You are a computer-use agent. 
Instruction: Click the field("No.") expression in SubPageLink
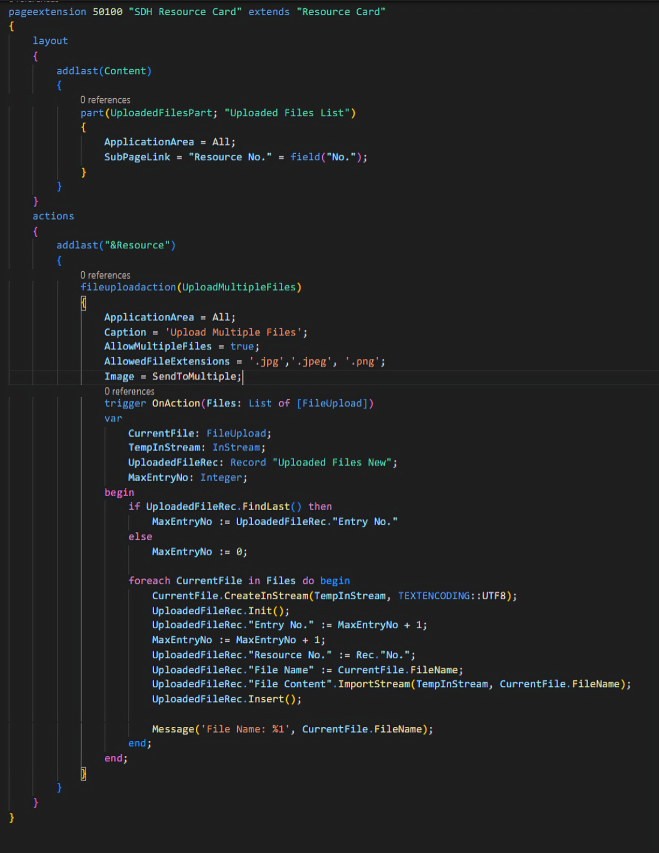(325, 157)
